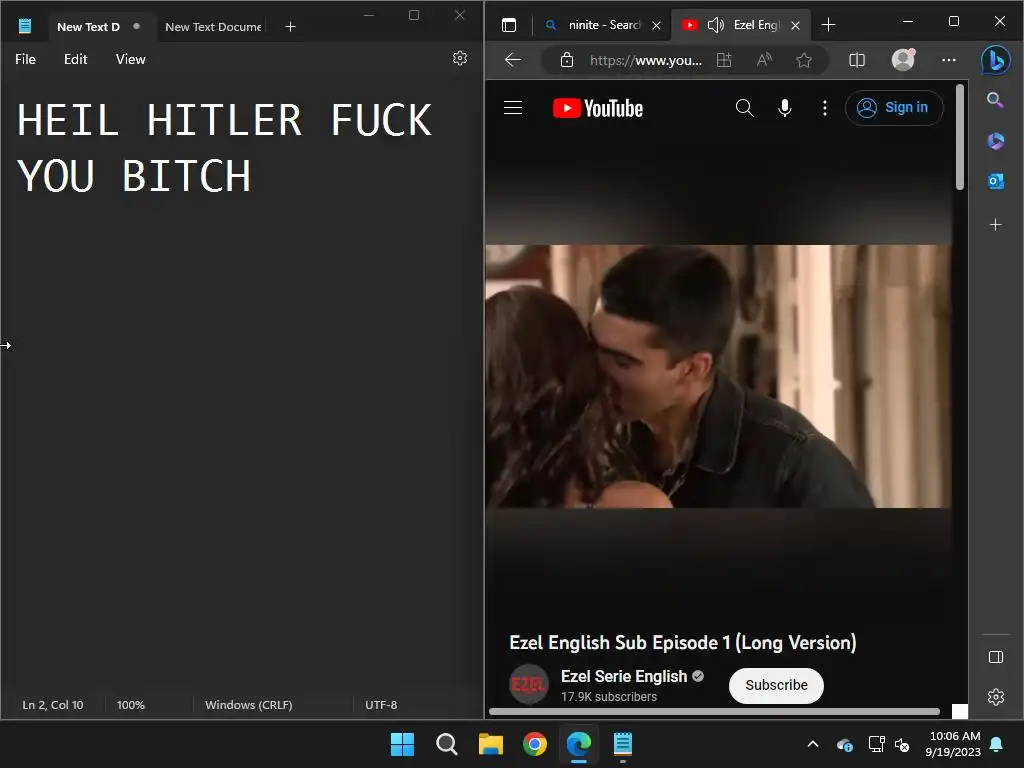The width and height of the screenshot is (1024, 768).
Task: Open the Edge profile avatar
Action: (x=903, y=60)
